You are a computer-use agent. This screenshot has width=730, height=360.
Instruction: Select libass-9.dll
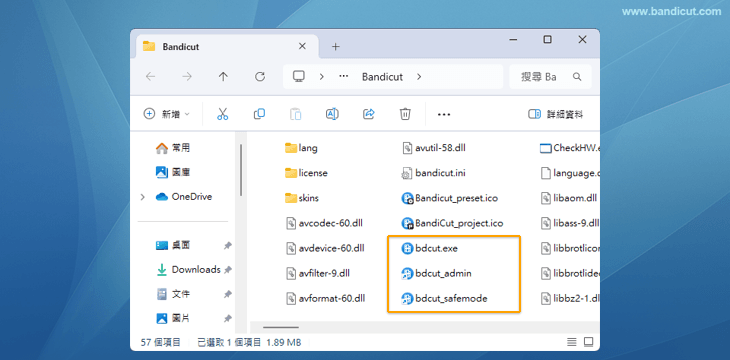click(570, 224)
